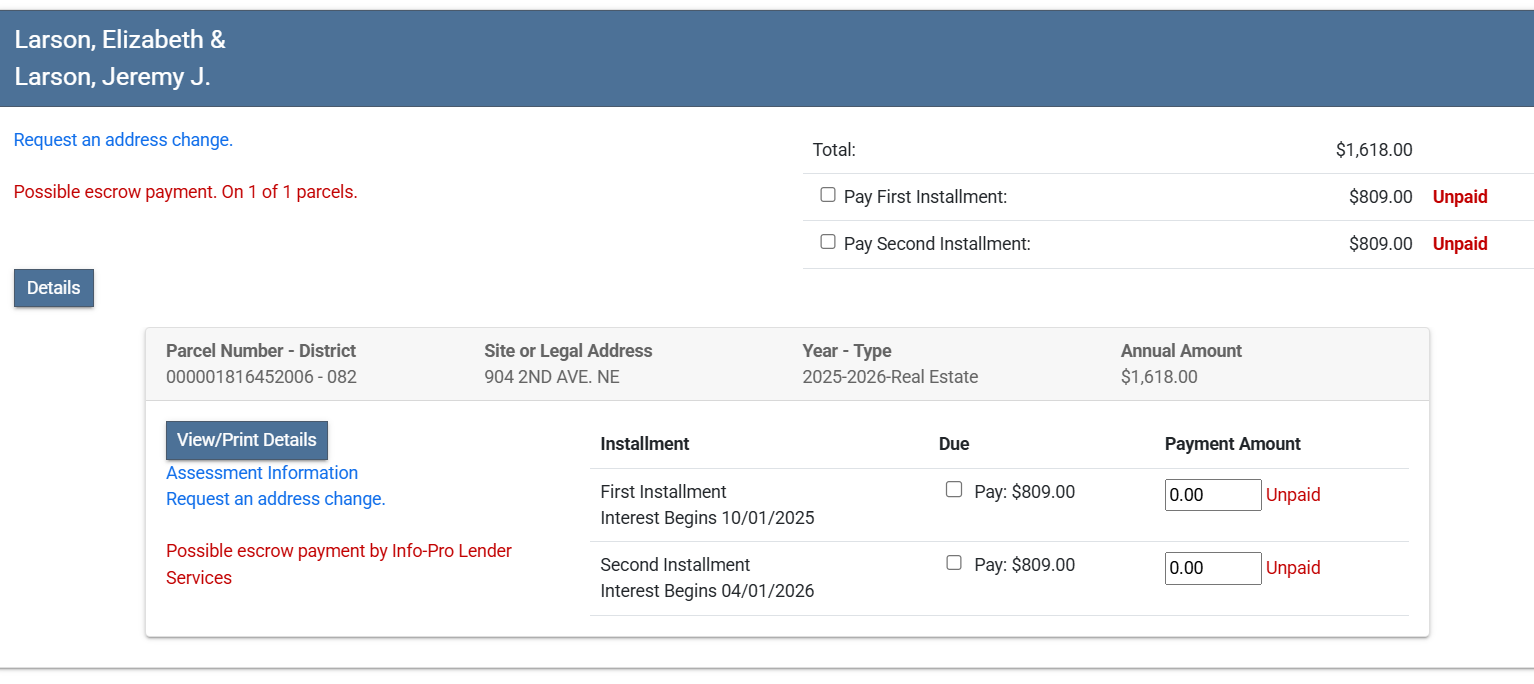Click the parcel's 'Request an address change.' link
Viewport: 1534px width, 684px height.
(275, 499)
